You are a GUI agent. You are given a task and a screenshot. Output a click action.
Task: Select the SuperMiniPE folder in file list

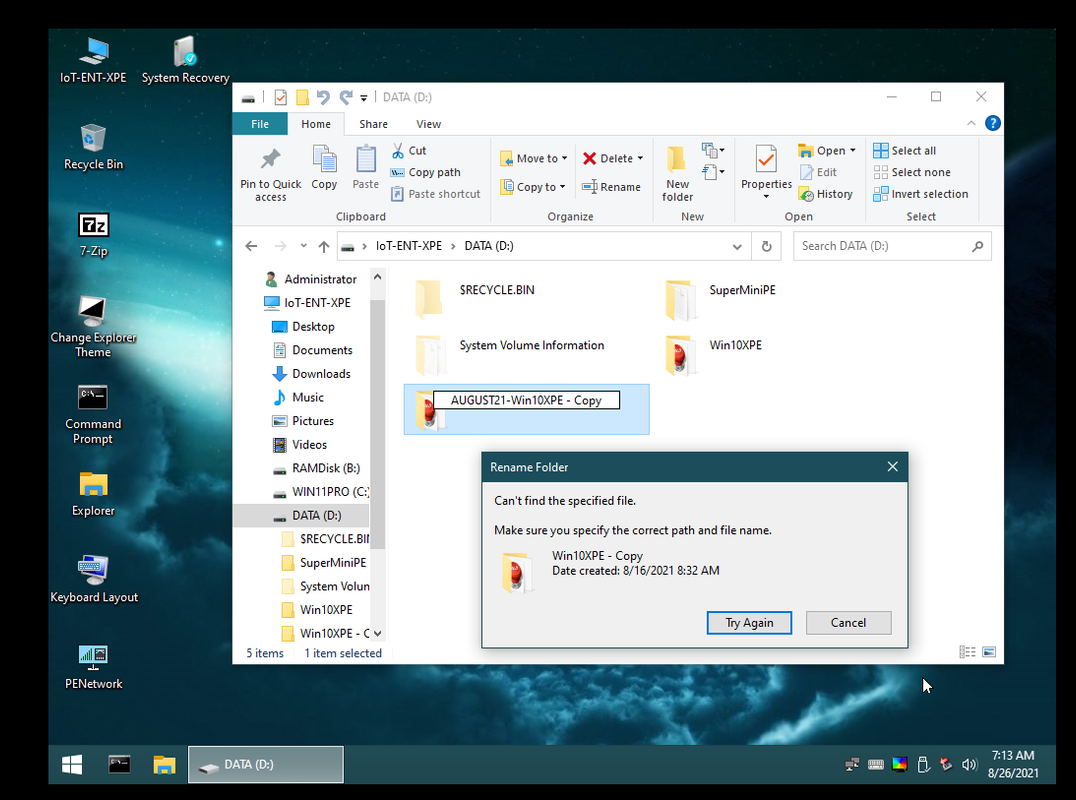[x=721, y=300]
